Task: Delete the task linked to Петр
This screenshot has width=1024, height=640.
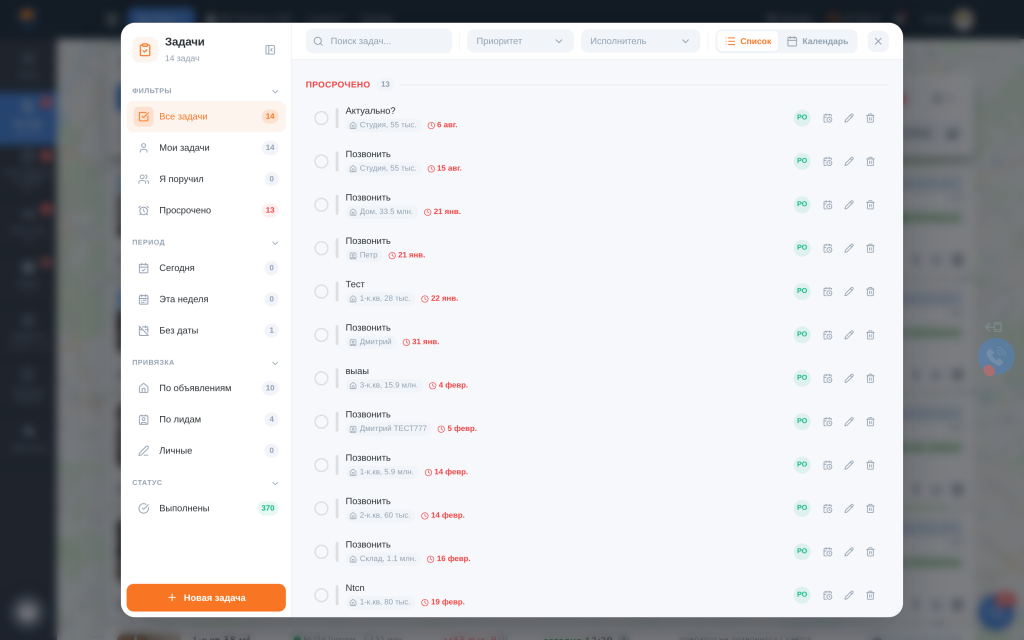Action: click(871, 248)
